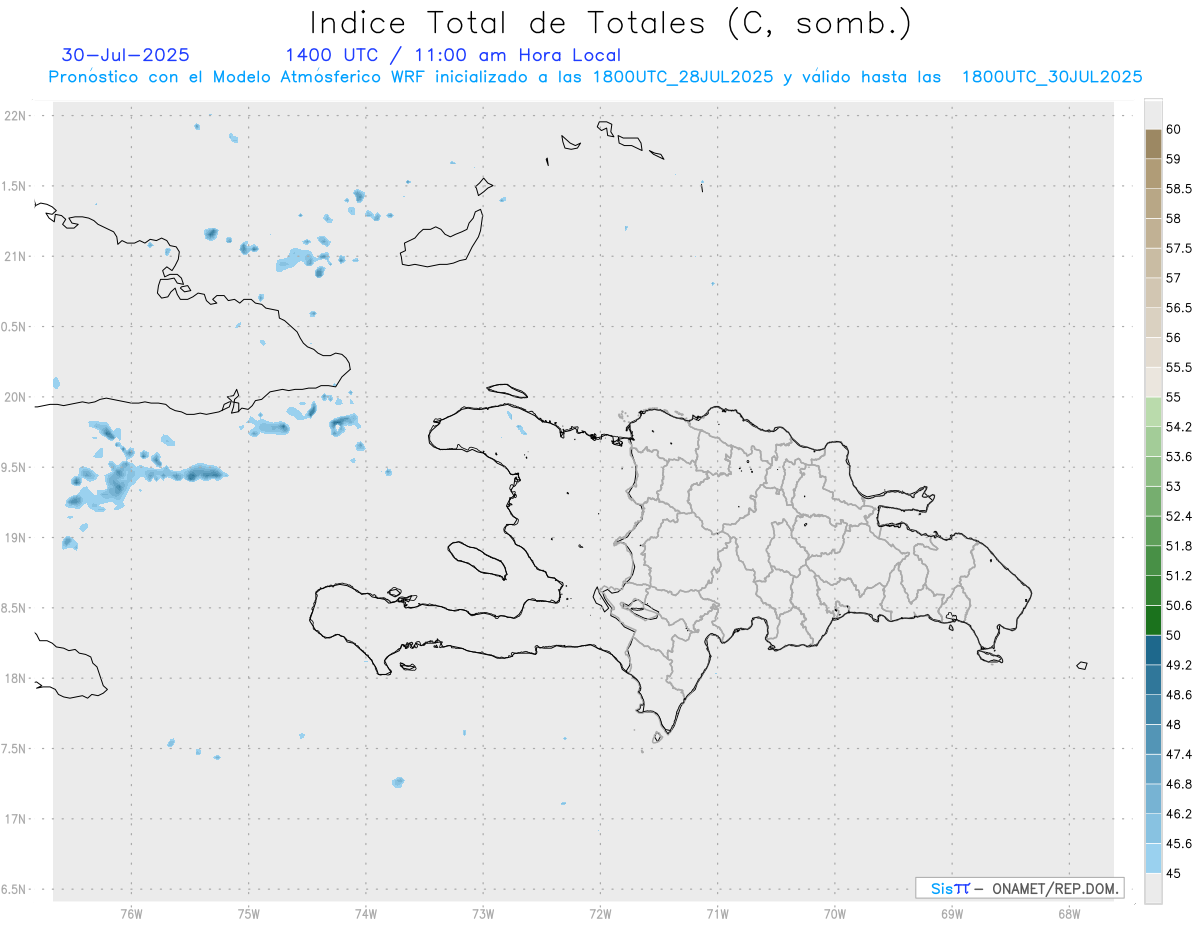
Task: Click the '48.6' colorbar label
Action: click(x=1178, y=695)
